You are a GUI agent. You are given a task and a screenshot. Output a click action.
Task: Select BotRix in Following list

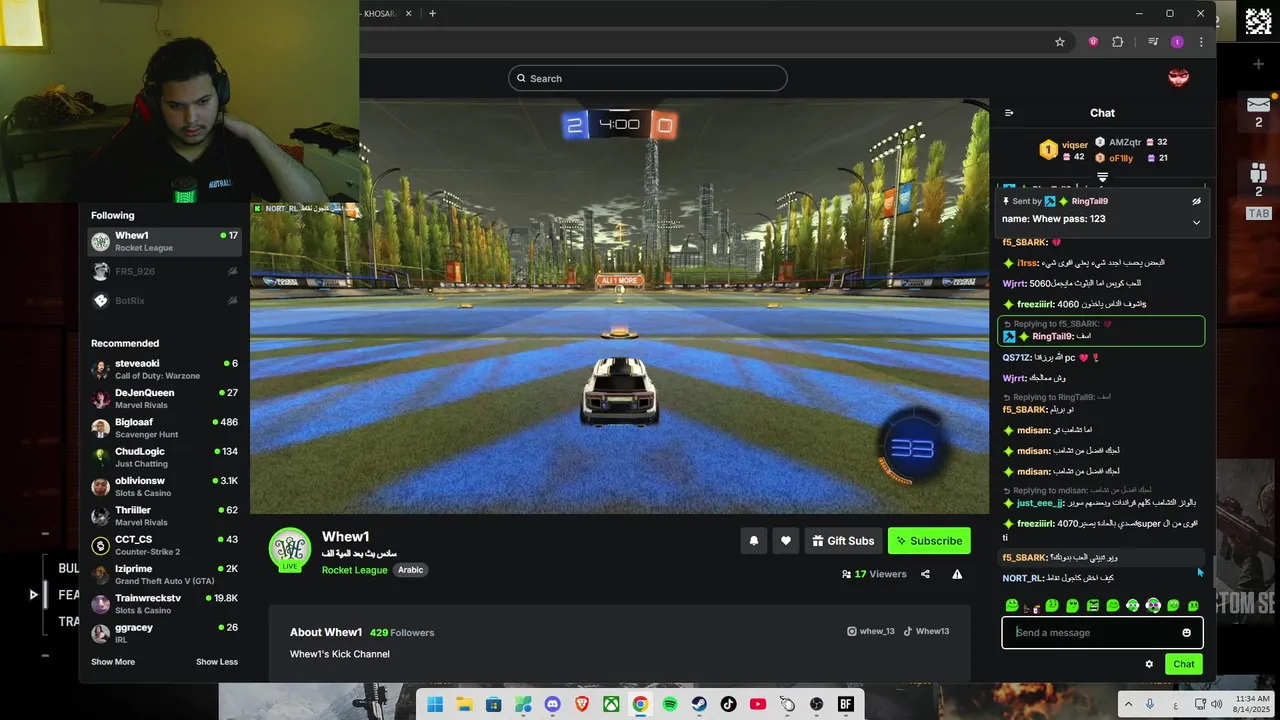pyautogui.click(x=165, y=300)
